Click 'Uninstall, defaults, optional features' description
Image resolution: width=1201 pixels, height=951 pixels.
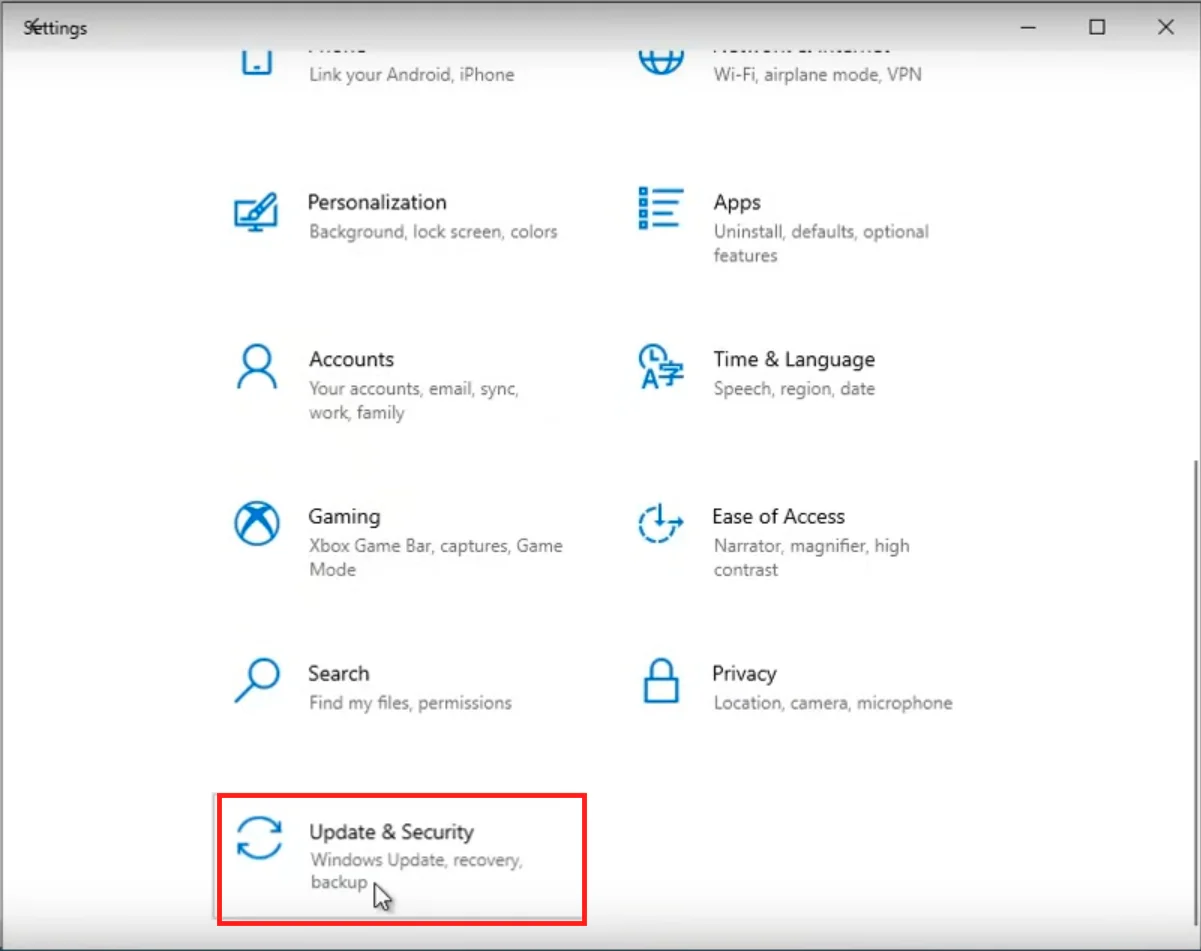821,244
